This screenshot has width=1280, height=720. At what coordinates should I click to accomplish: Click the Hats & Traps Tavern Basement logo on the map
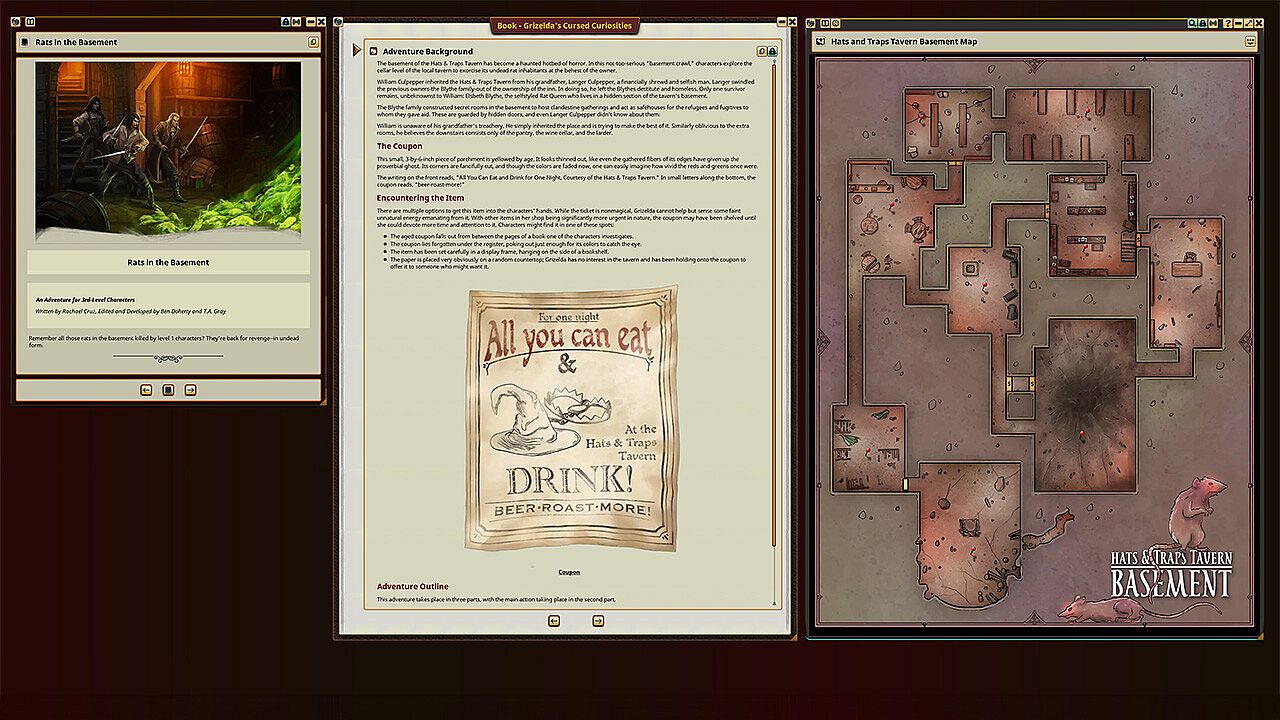coord(1171,574)
